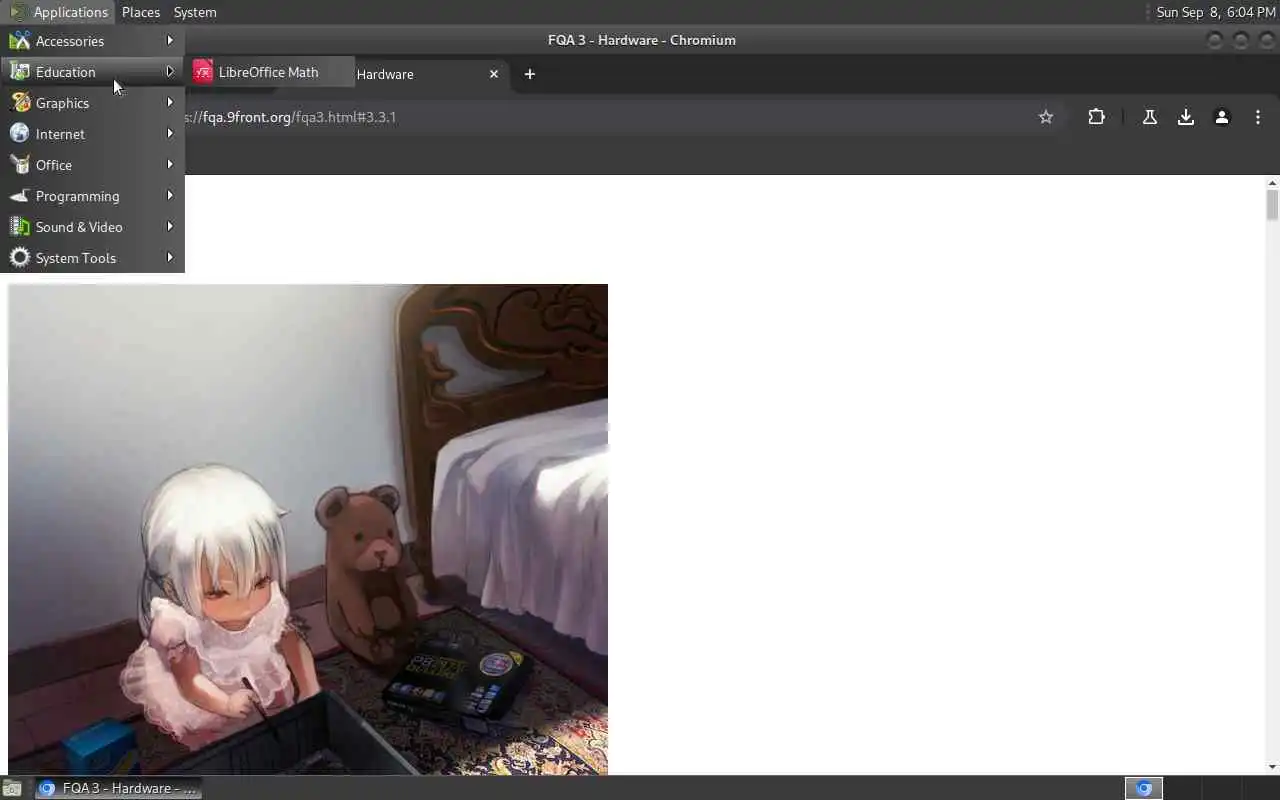Expand Internet submenu arrow
This screenshot has width=1280, height=800.
click(x=170, y=134)
